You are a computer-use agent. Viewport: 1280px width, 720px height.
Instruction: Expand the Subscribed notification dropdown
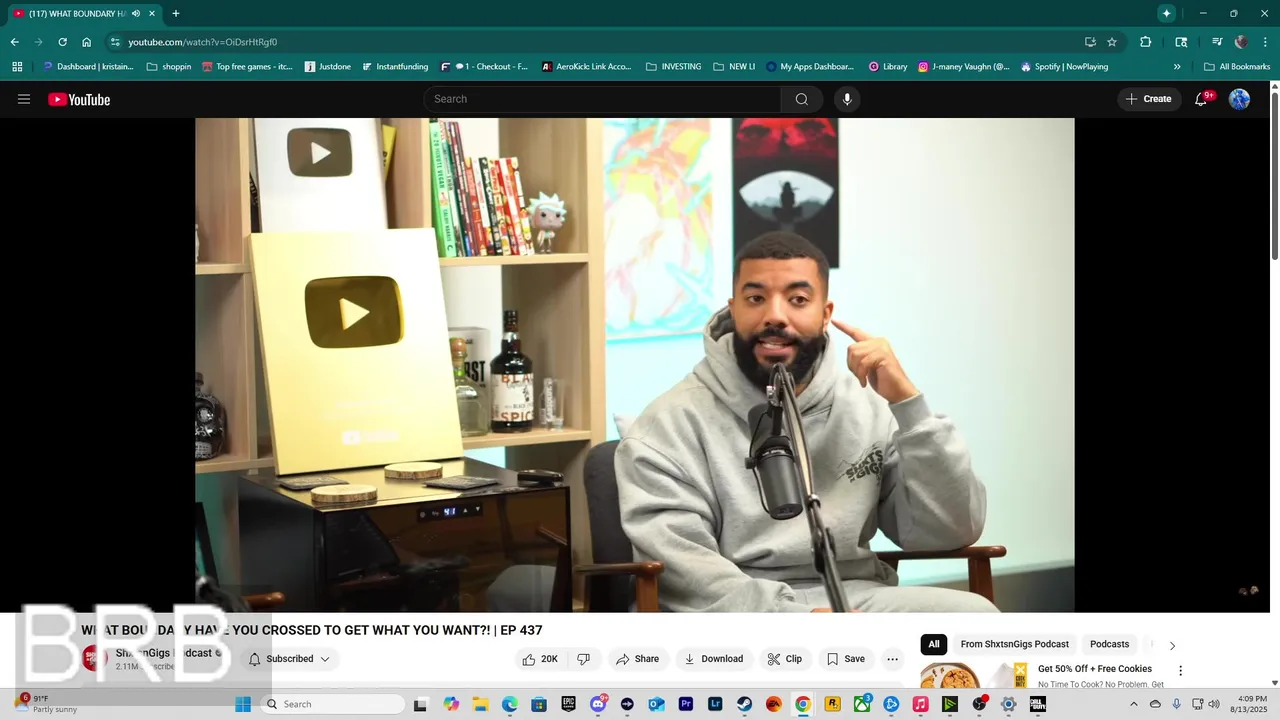pos(289,659)
